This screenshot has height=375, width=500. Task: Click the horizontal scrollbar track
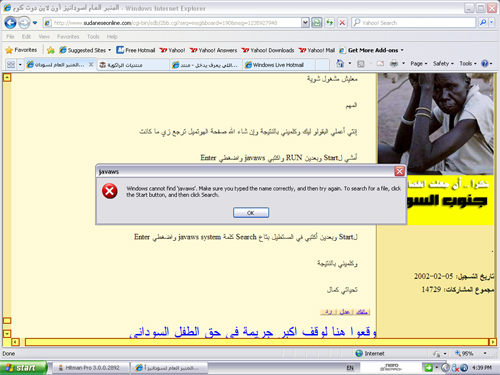coord(256,342)
